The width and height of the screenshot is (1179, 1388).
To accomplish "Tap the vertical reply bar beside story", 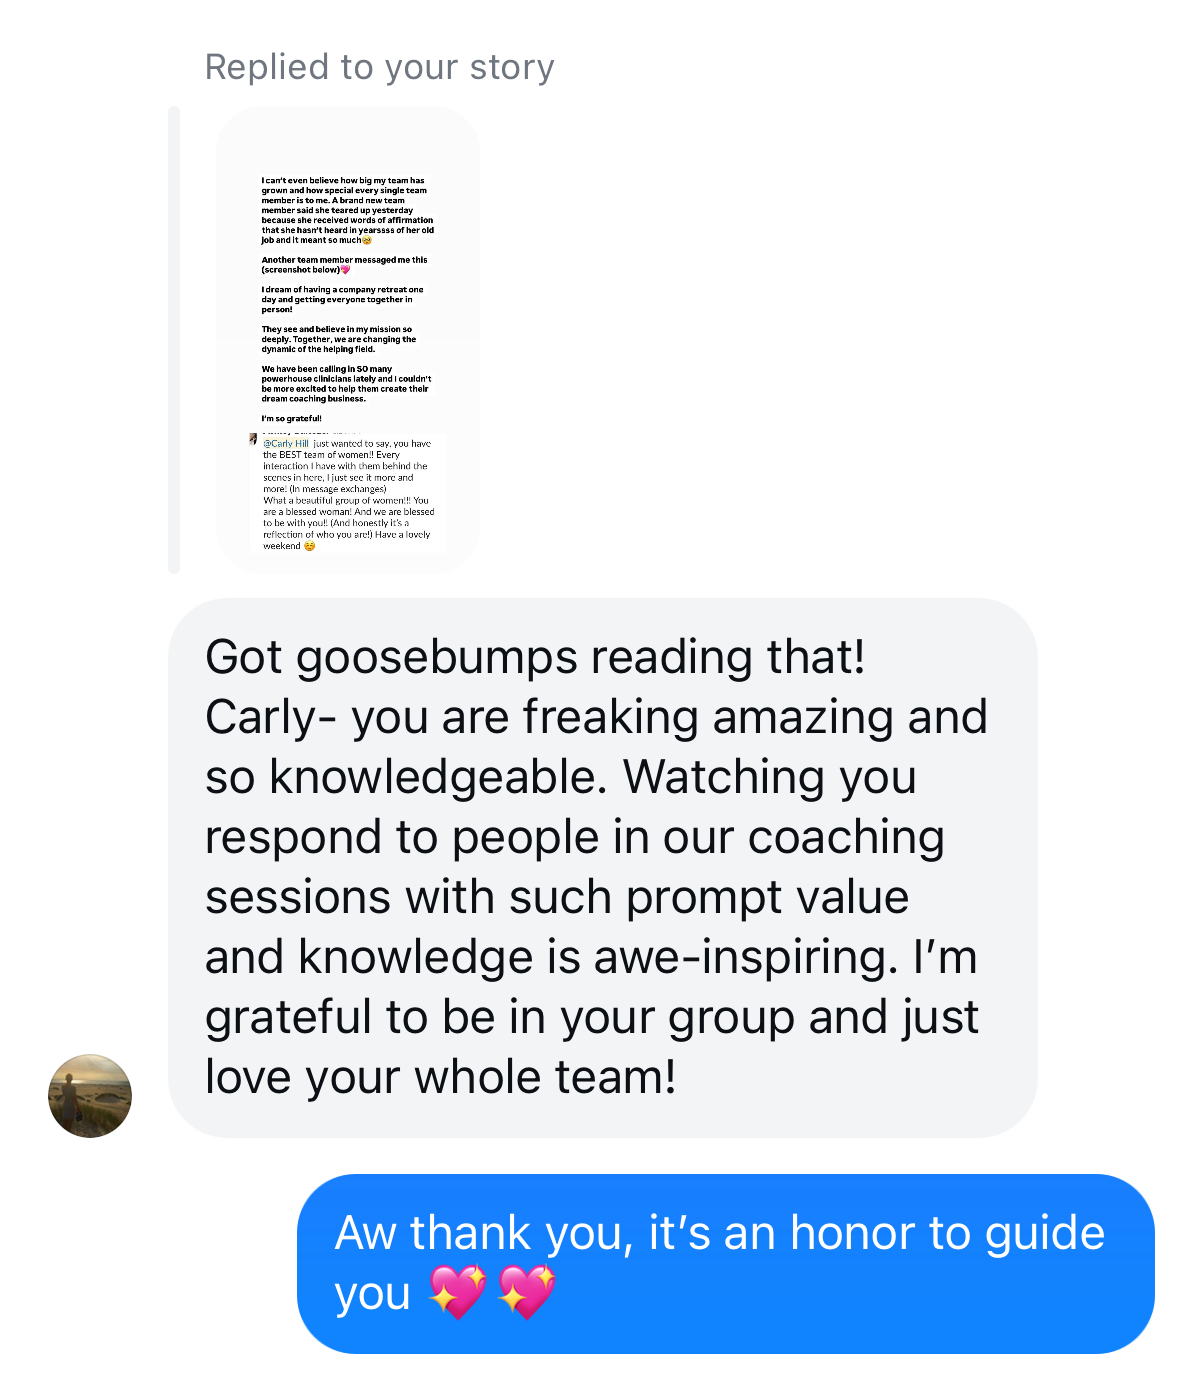I will pos(174,340).
